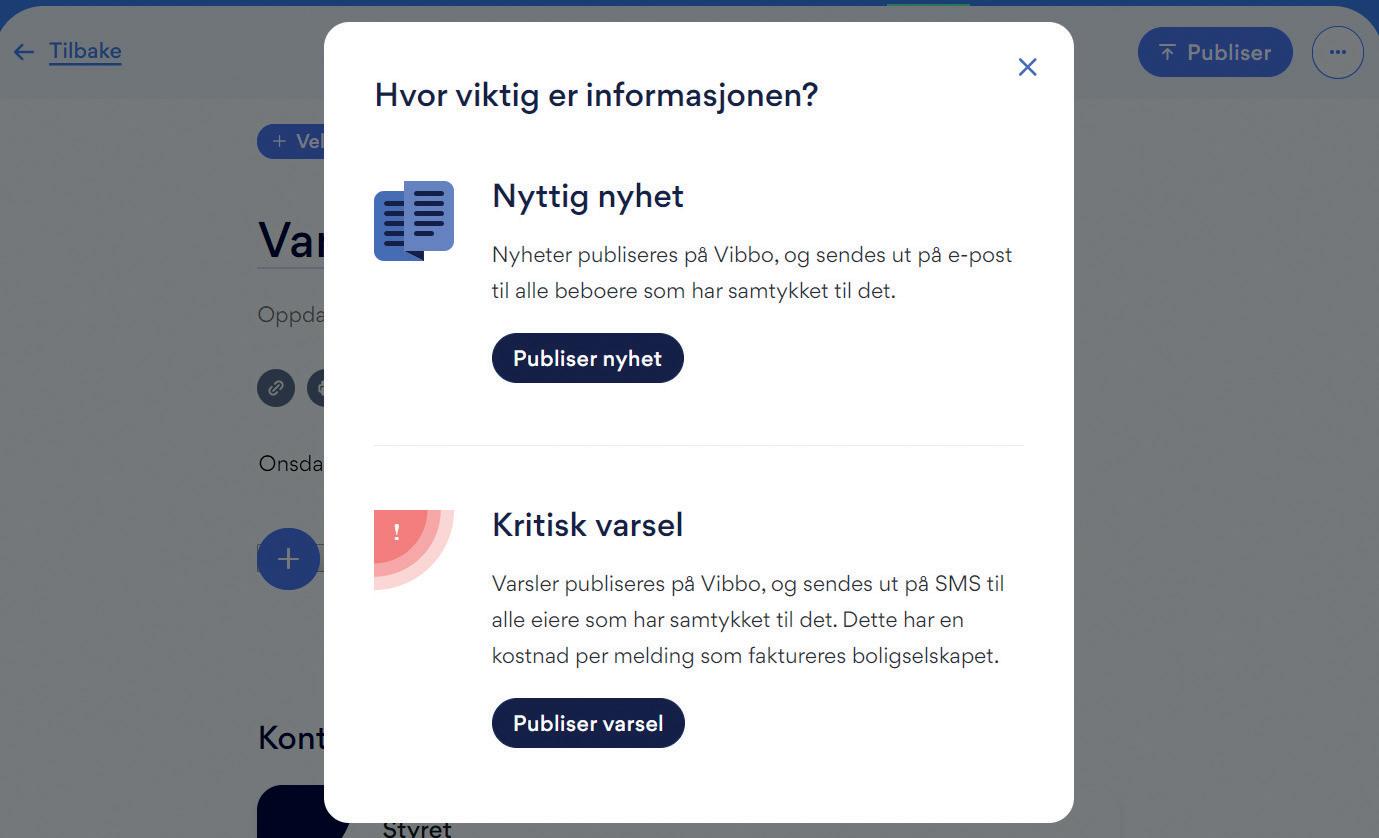The image size is (1379, 838).
Task: Click the body text starting 'Onsda'
Action: click(291, 463)
